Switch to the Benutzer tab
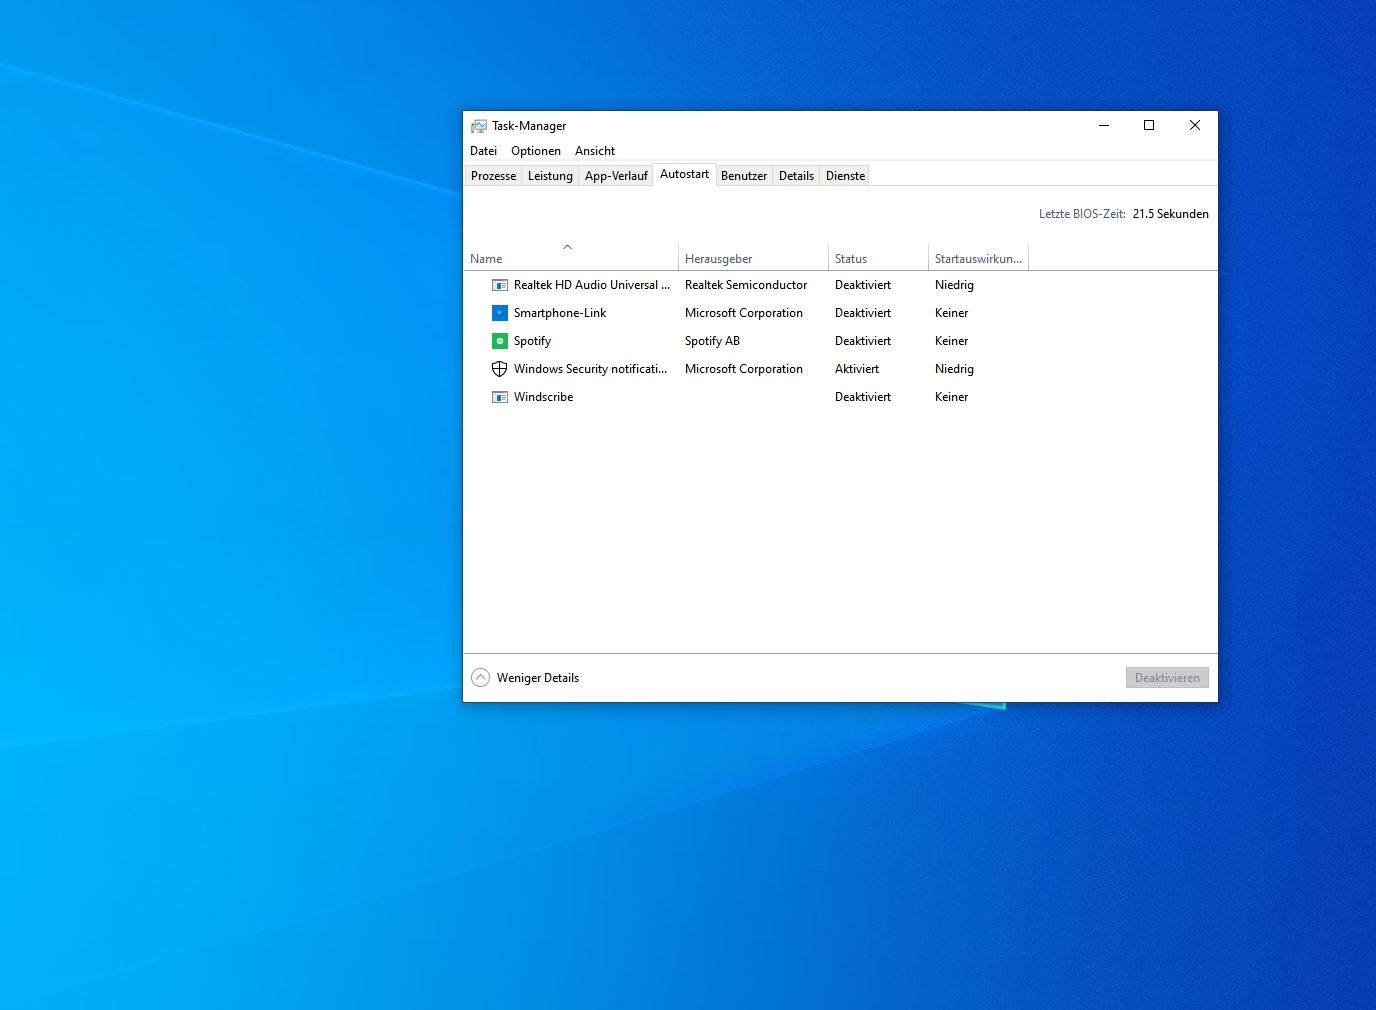This screenshot has width=1376, height=1010. 744,176
